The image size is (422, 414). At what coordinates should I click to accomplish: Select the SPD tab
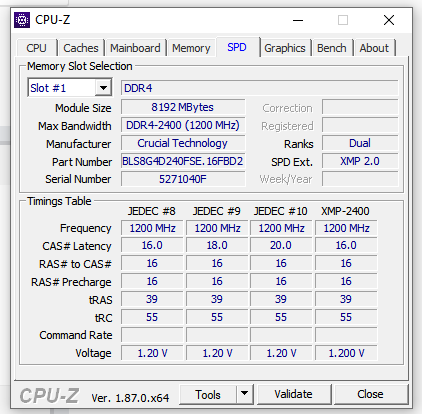(237, 47)
